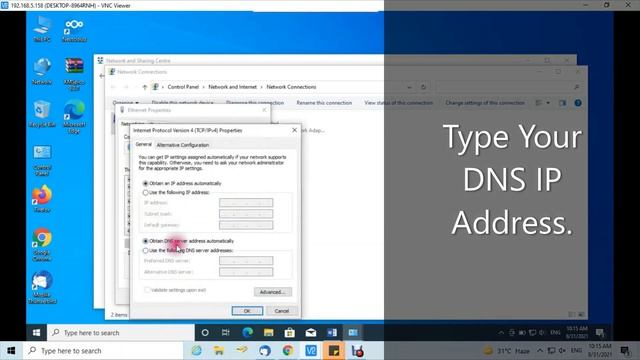Open This PC desktop icon

tap(42, 29)
